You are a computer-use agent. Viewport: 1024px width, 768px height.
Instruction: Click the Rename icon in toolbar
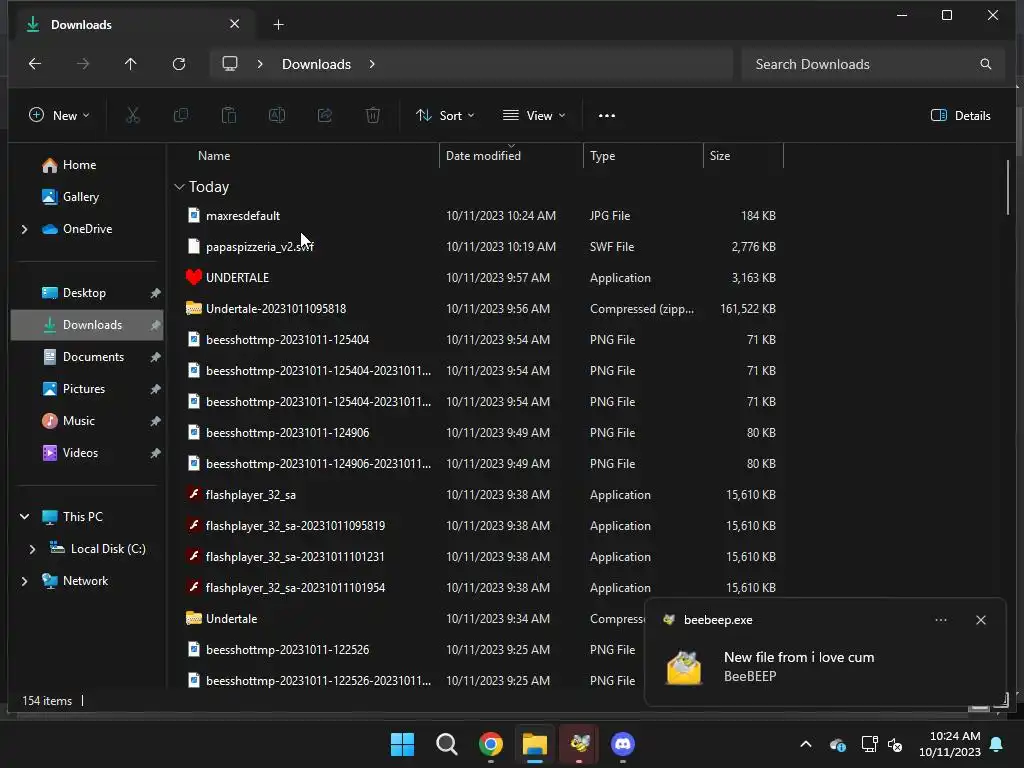click(x=277, y=116)
